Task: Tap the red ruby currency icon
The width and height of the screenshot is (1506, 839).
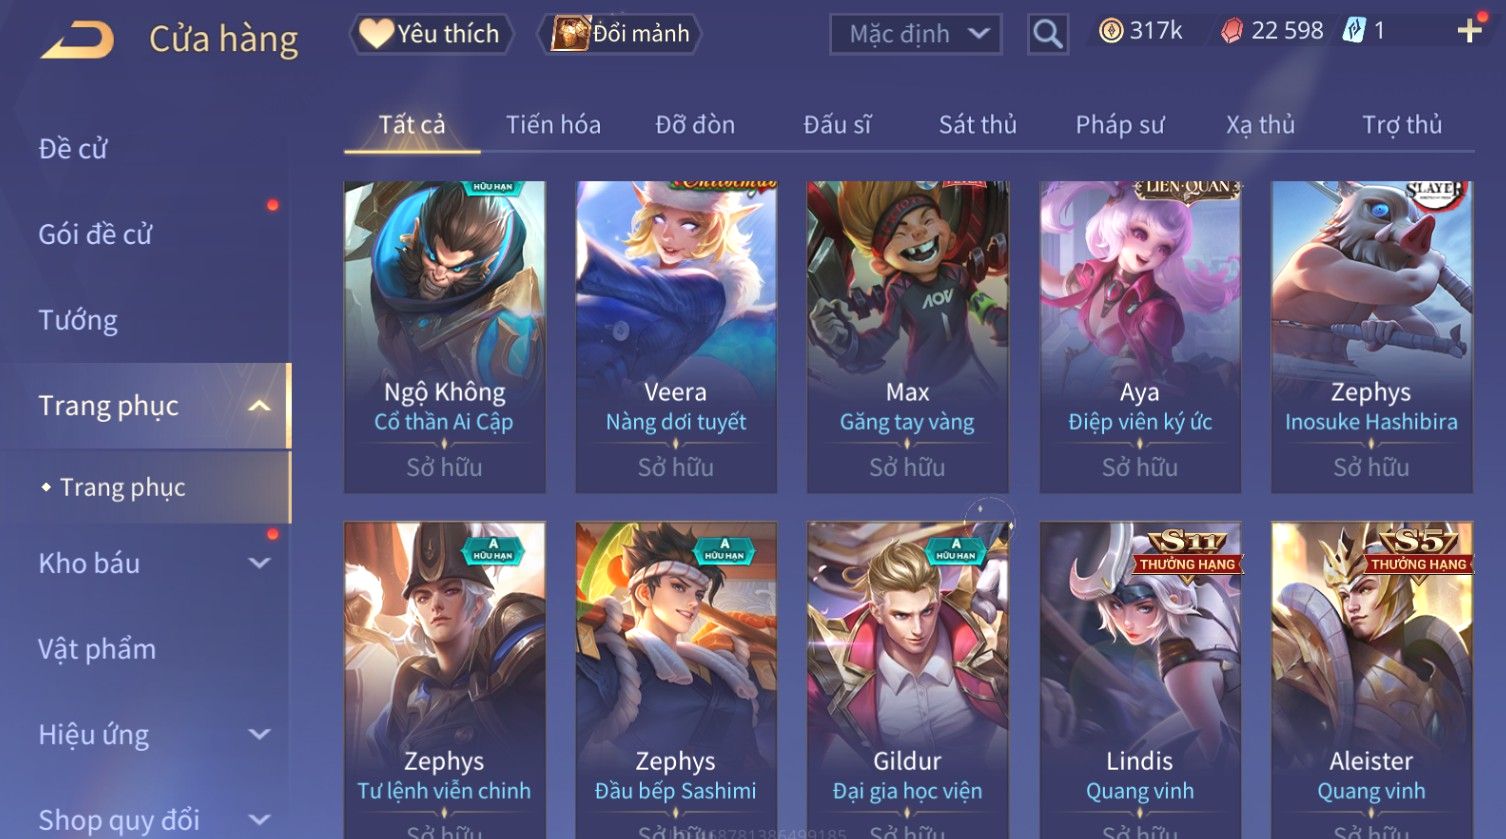Action: [x=1232, y=31]
